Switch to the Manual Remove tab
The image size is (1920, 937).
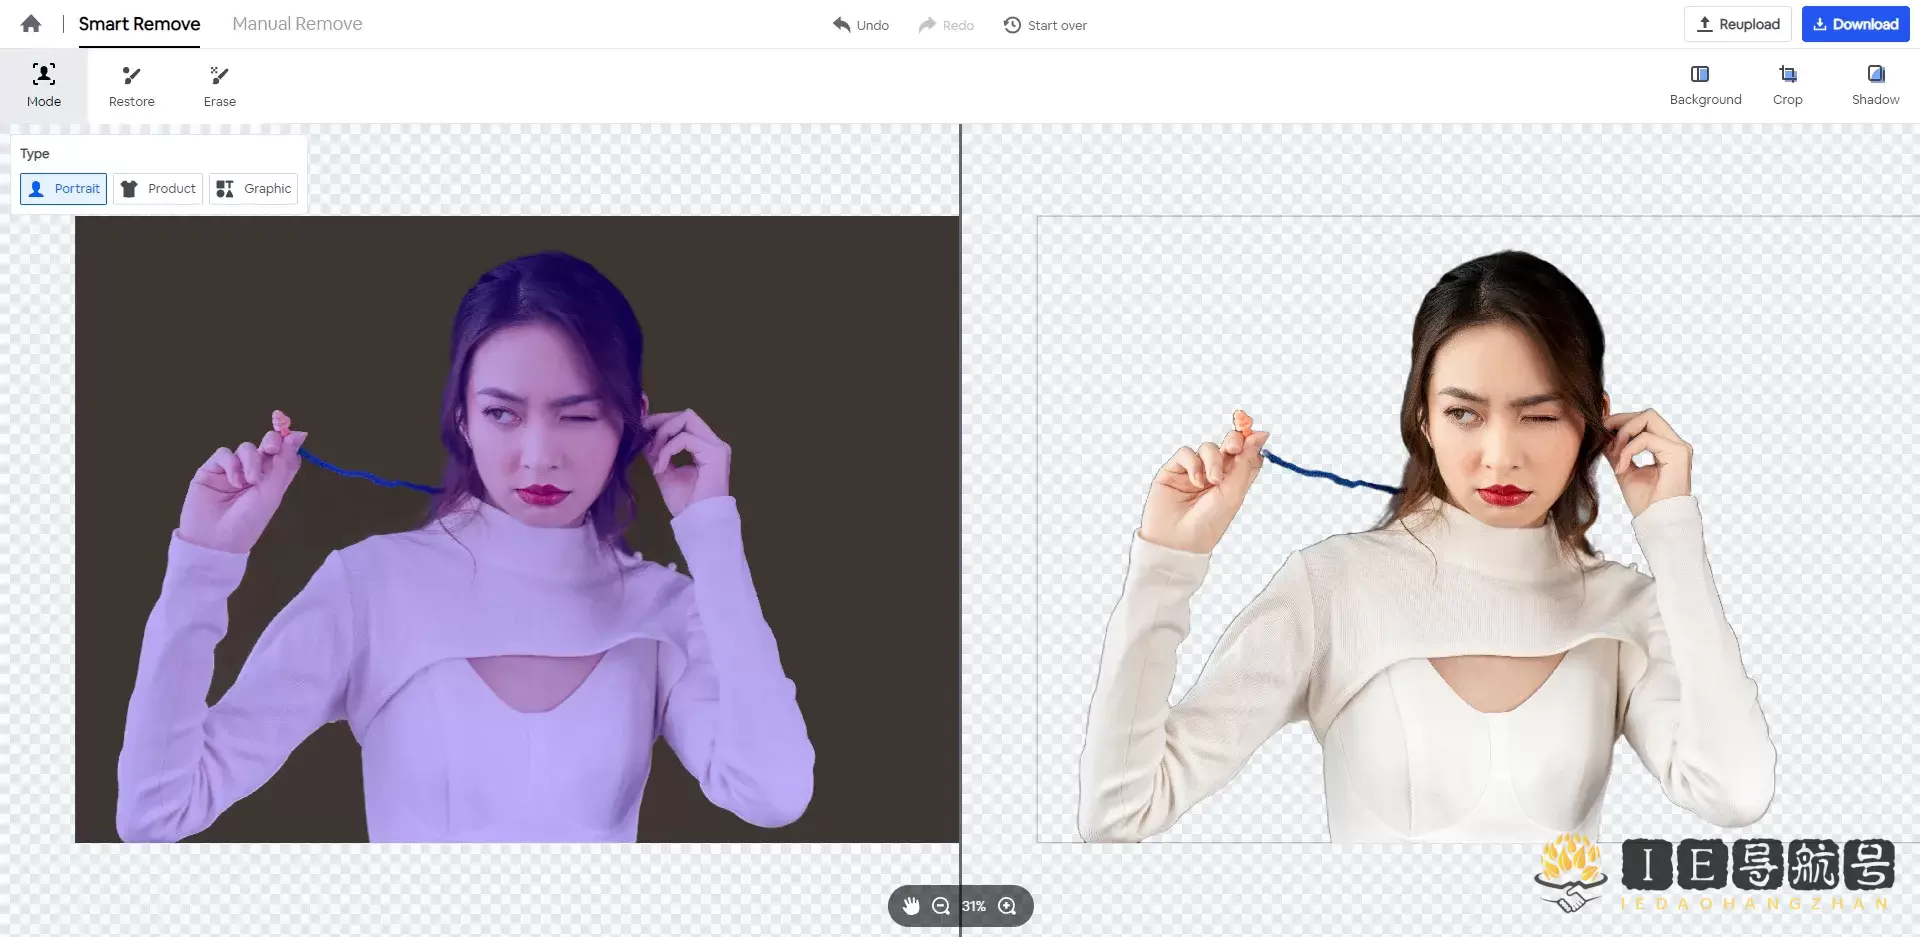coord(297,24)
